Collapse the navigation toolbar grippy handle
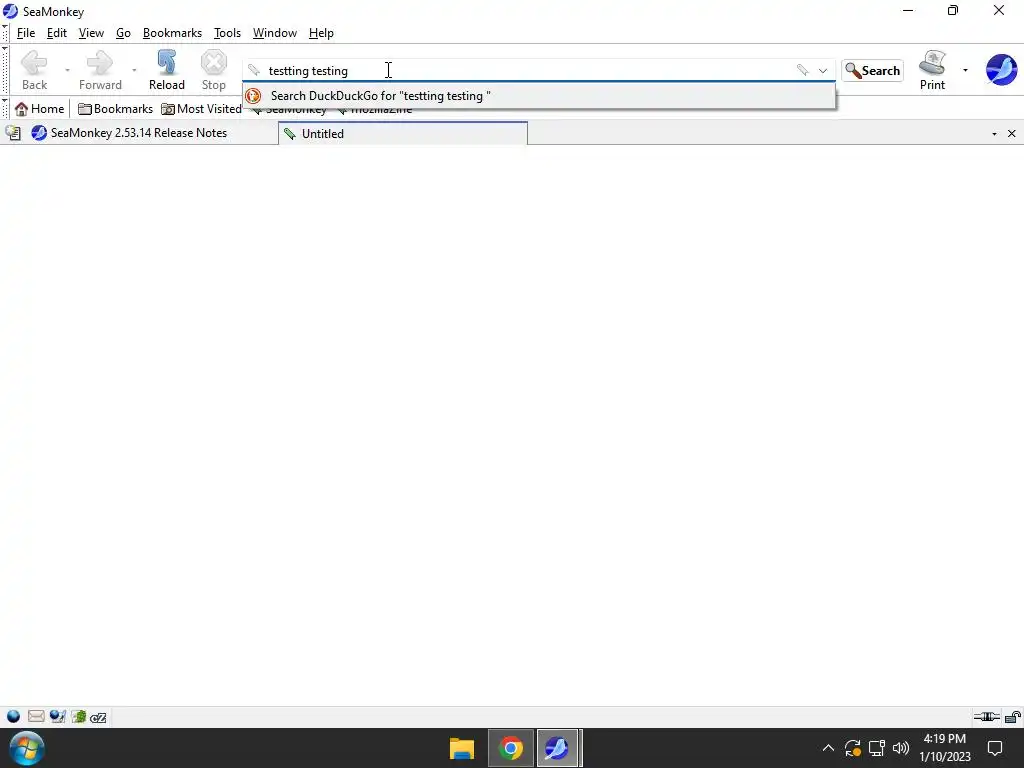This screenshot has width=1024, height=768. coord(5,70)
